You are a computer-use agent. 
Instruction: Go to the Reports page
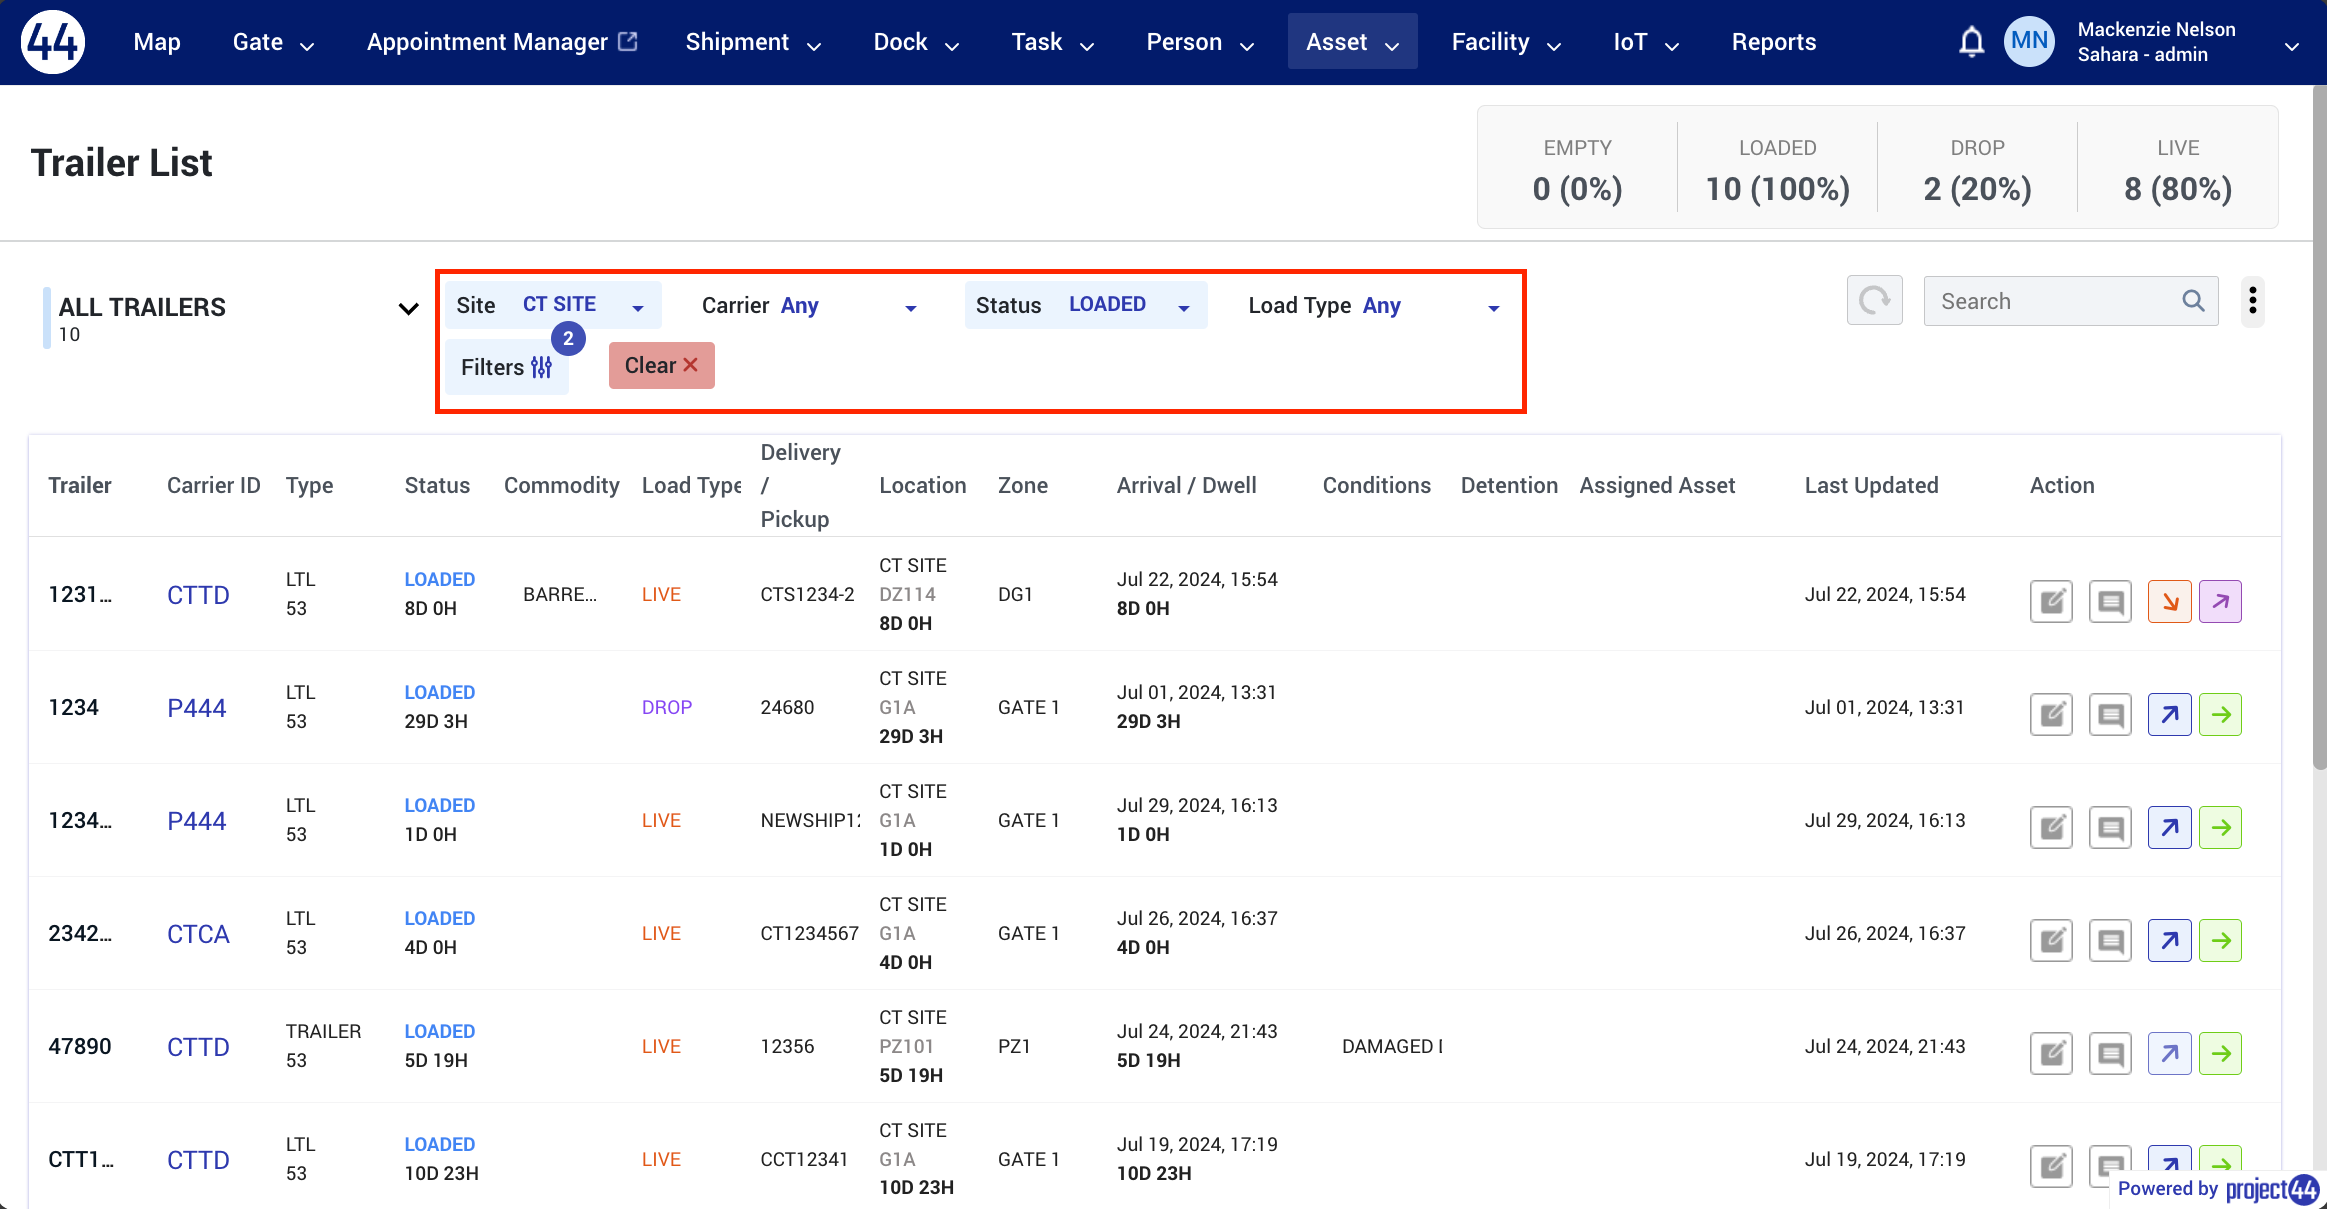pyautogui.click(x=1773, y=42)
